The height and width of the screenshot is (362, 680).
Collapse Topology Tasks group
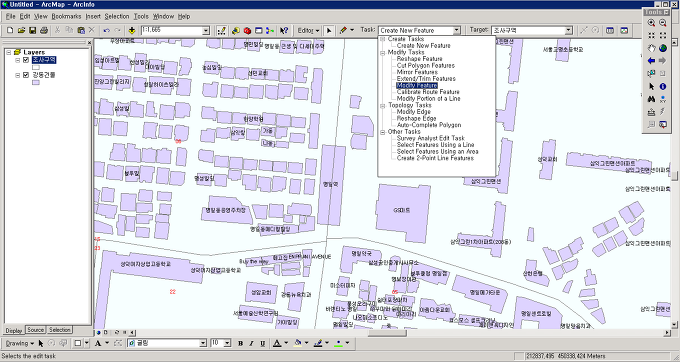click(x=382, y=105)
